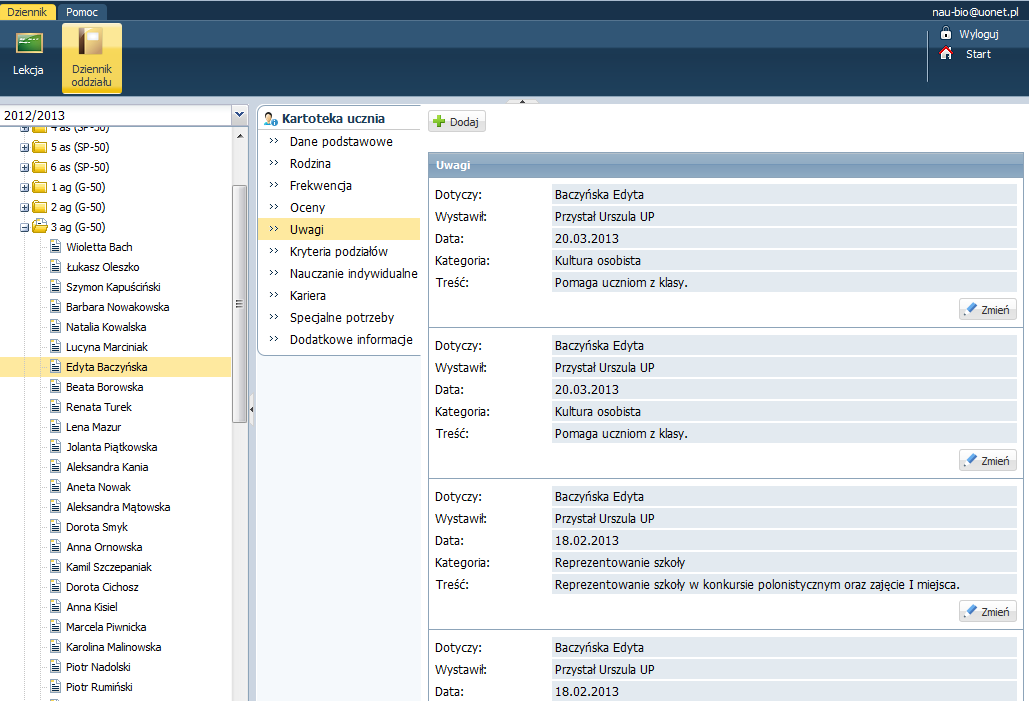Image resolution: width=1029 pixels, height=701 pixels.
Task: Open Dodatkowe informacje section
Action: click(x=351, y=339)
